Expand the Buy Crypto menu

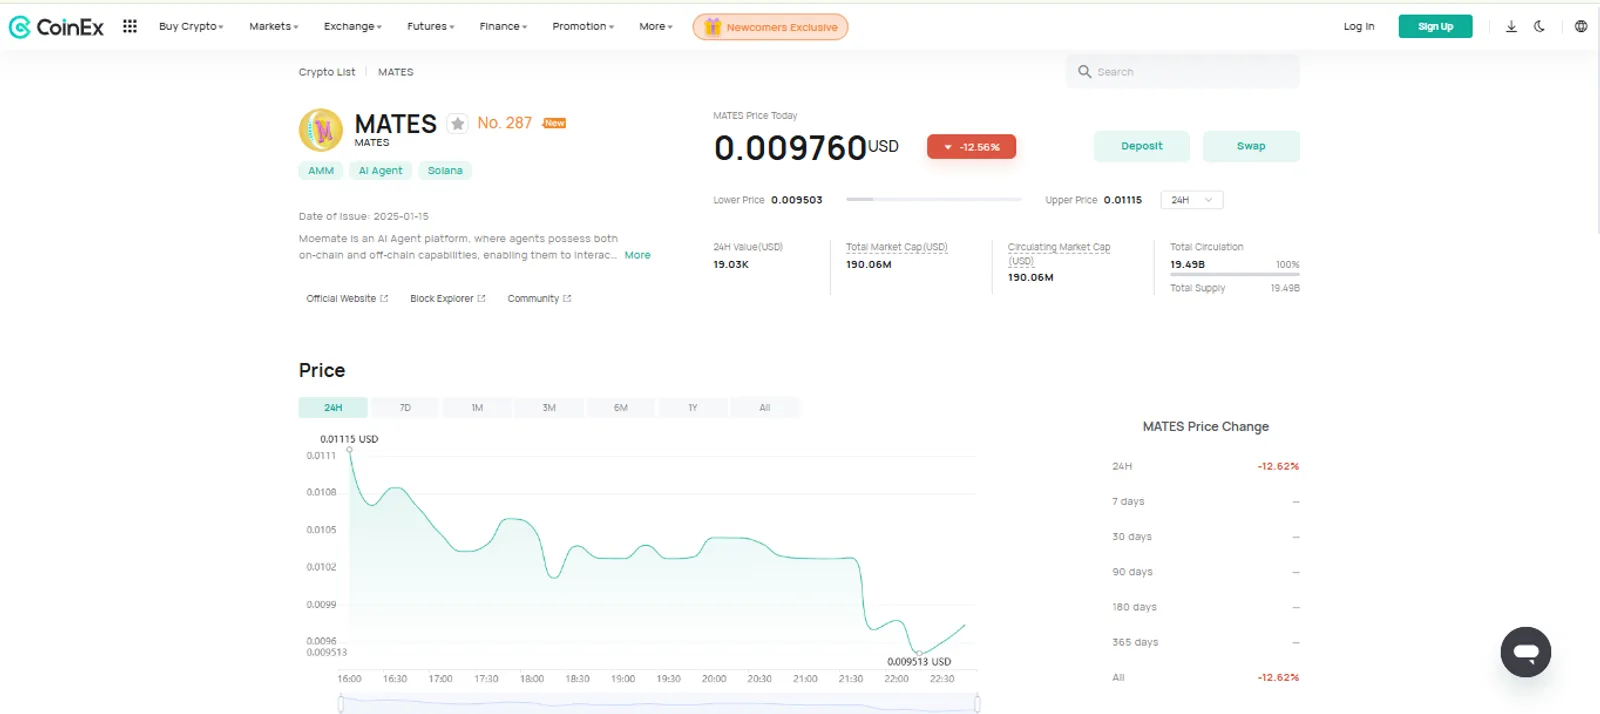[x=191, y=27]
